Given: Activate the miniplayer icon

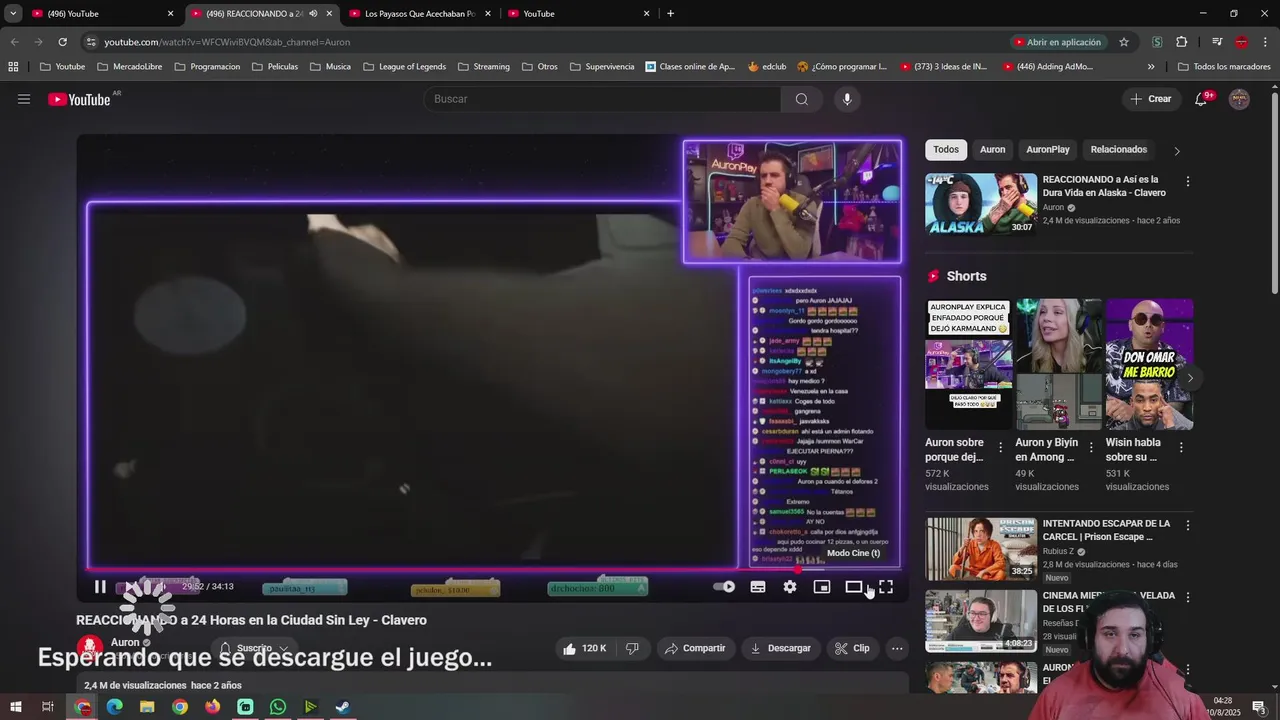Looking at the screenshot, I should [822, 587].
